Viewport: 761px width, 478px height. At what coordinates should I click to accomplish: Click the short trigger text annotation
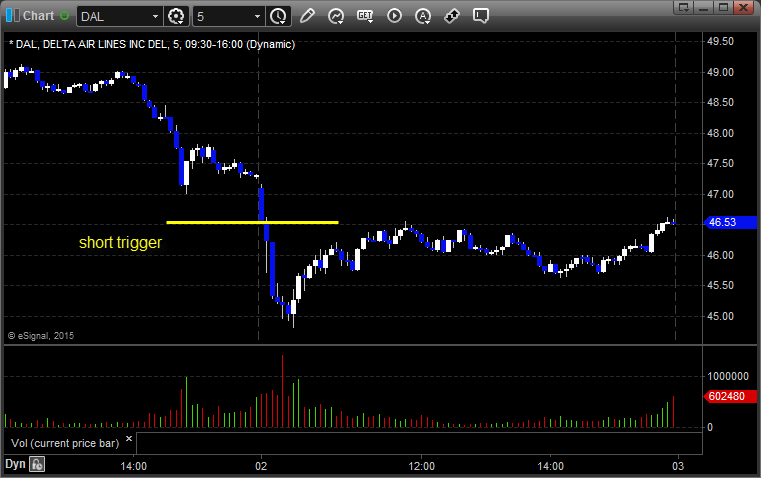(x=120, y=242)
